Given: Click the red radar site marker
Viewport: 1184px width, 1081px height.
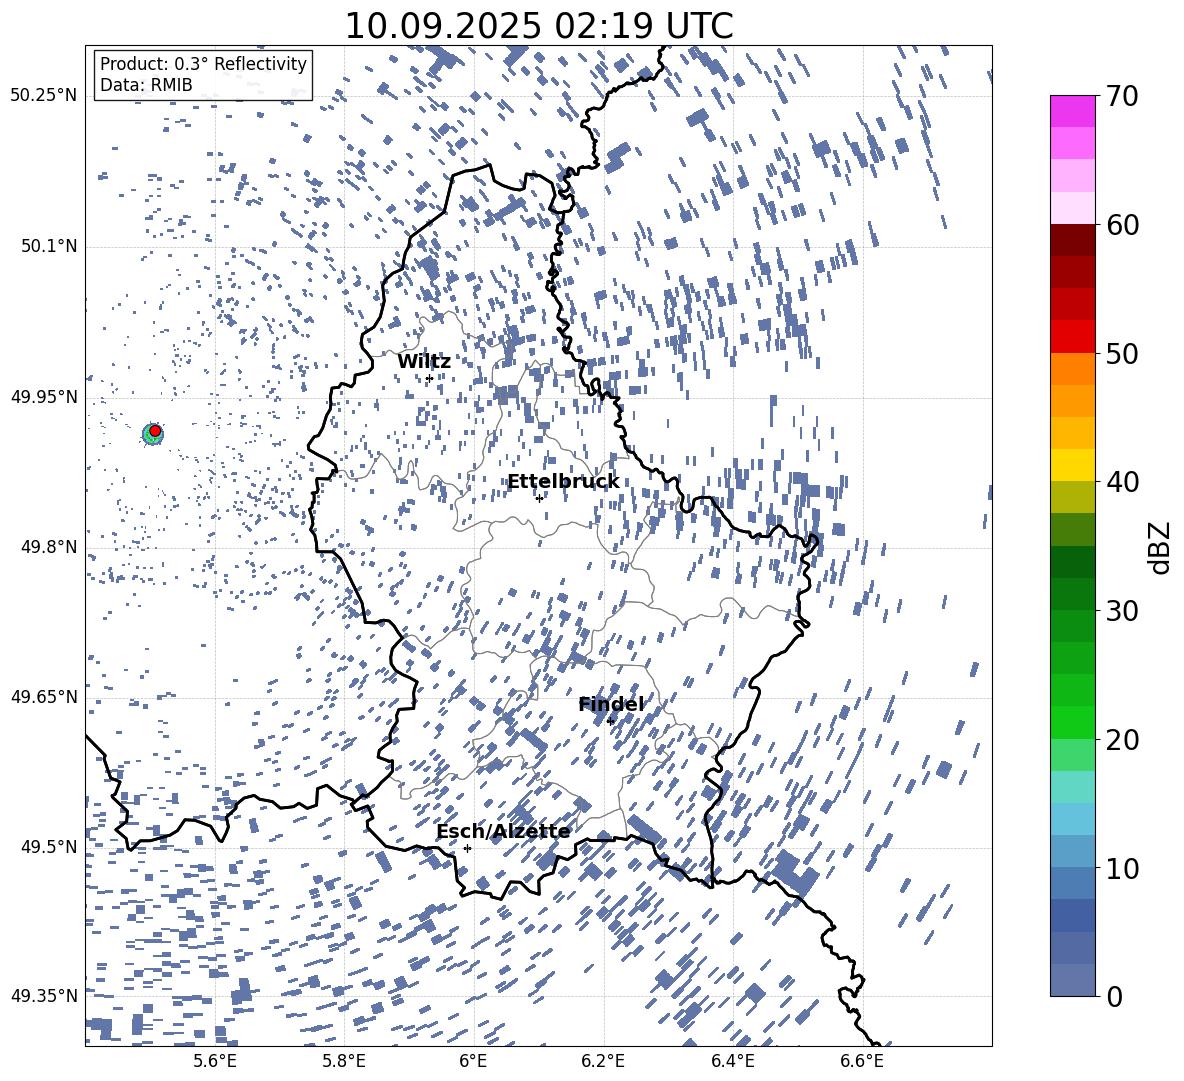Looking at the screenshot, I should point(155,431).
